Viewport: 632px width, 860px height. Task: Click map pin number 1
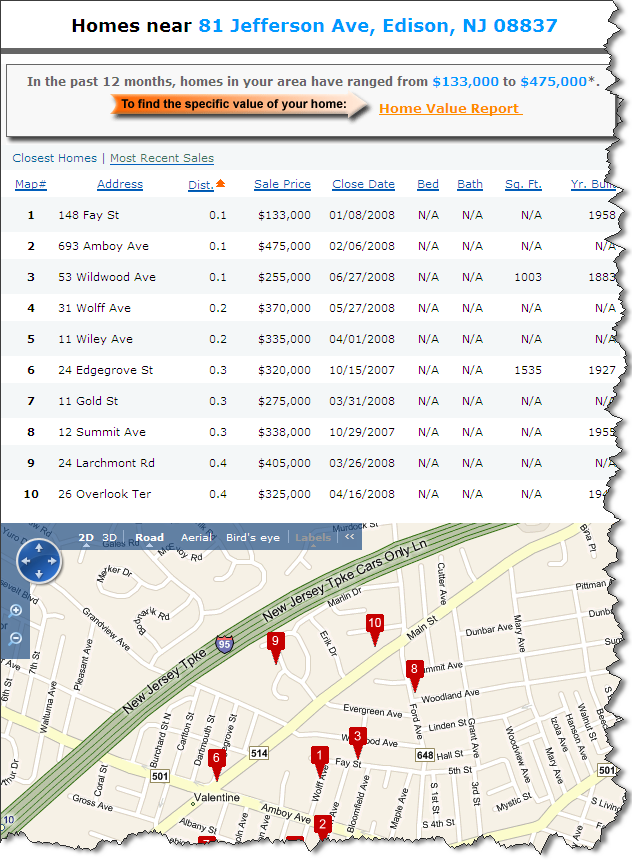(320, 760)
